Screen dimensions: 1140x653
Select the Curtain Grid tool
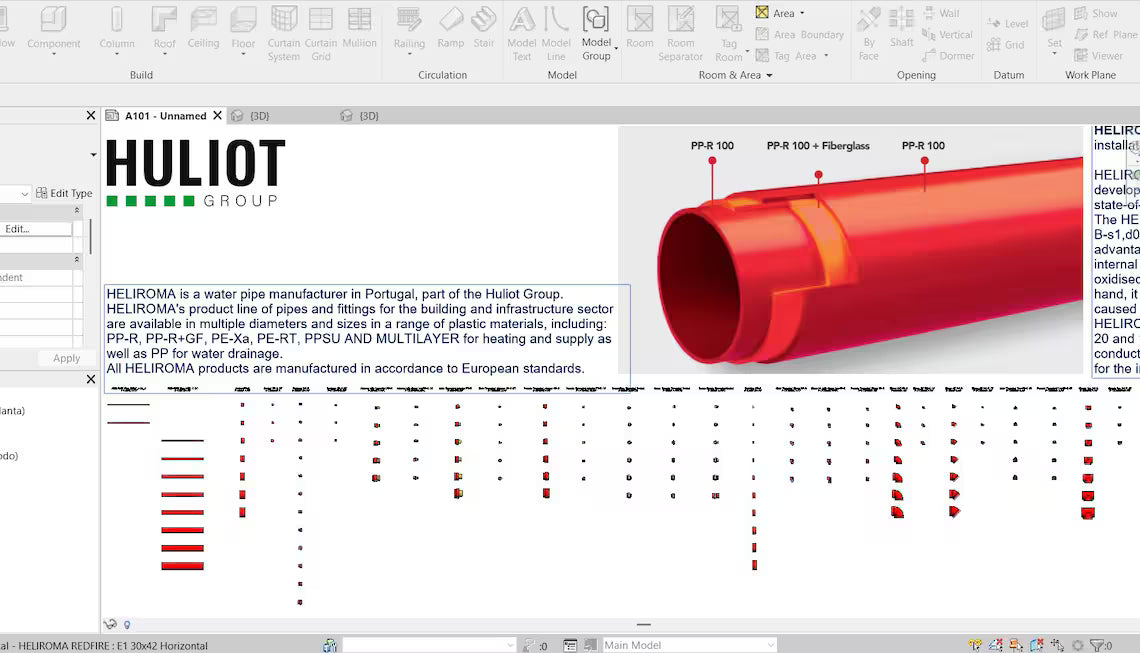[321, 33]
